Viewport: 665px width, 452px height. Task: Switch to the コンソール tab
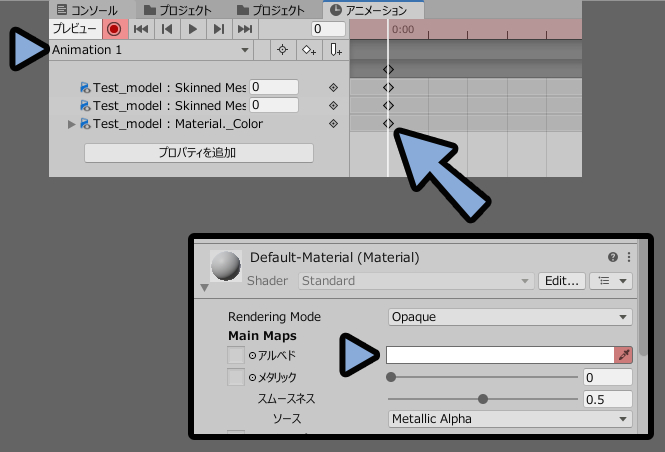coord(87,10)
